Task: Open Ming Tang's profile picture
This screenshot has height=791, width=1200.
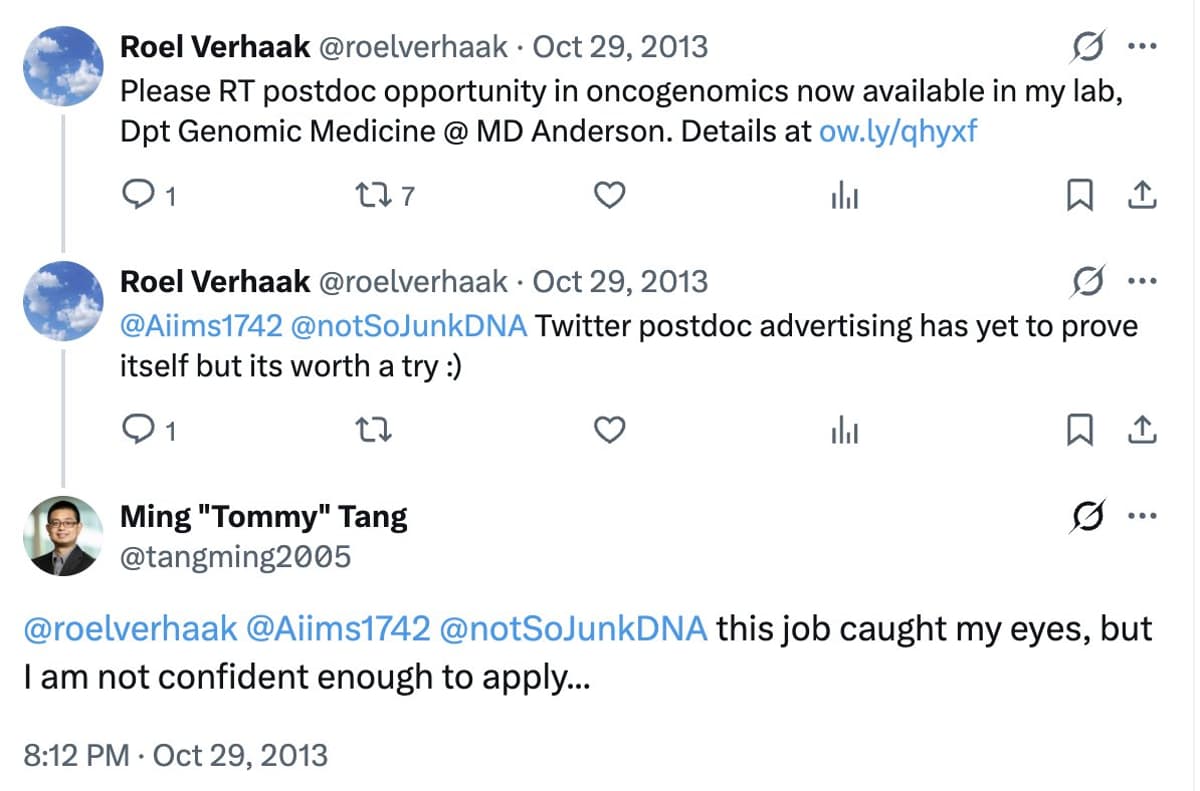Action: (62, 535)
